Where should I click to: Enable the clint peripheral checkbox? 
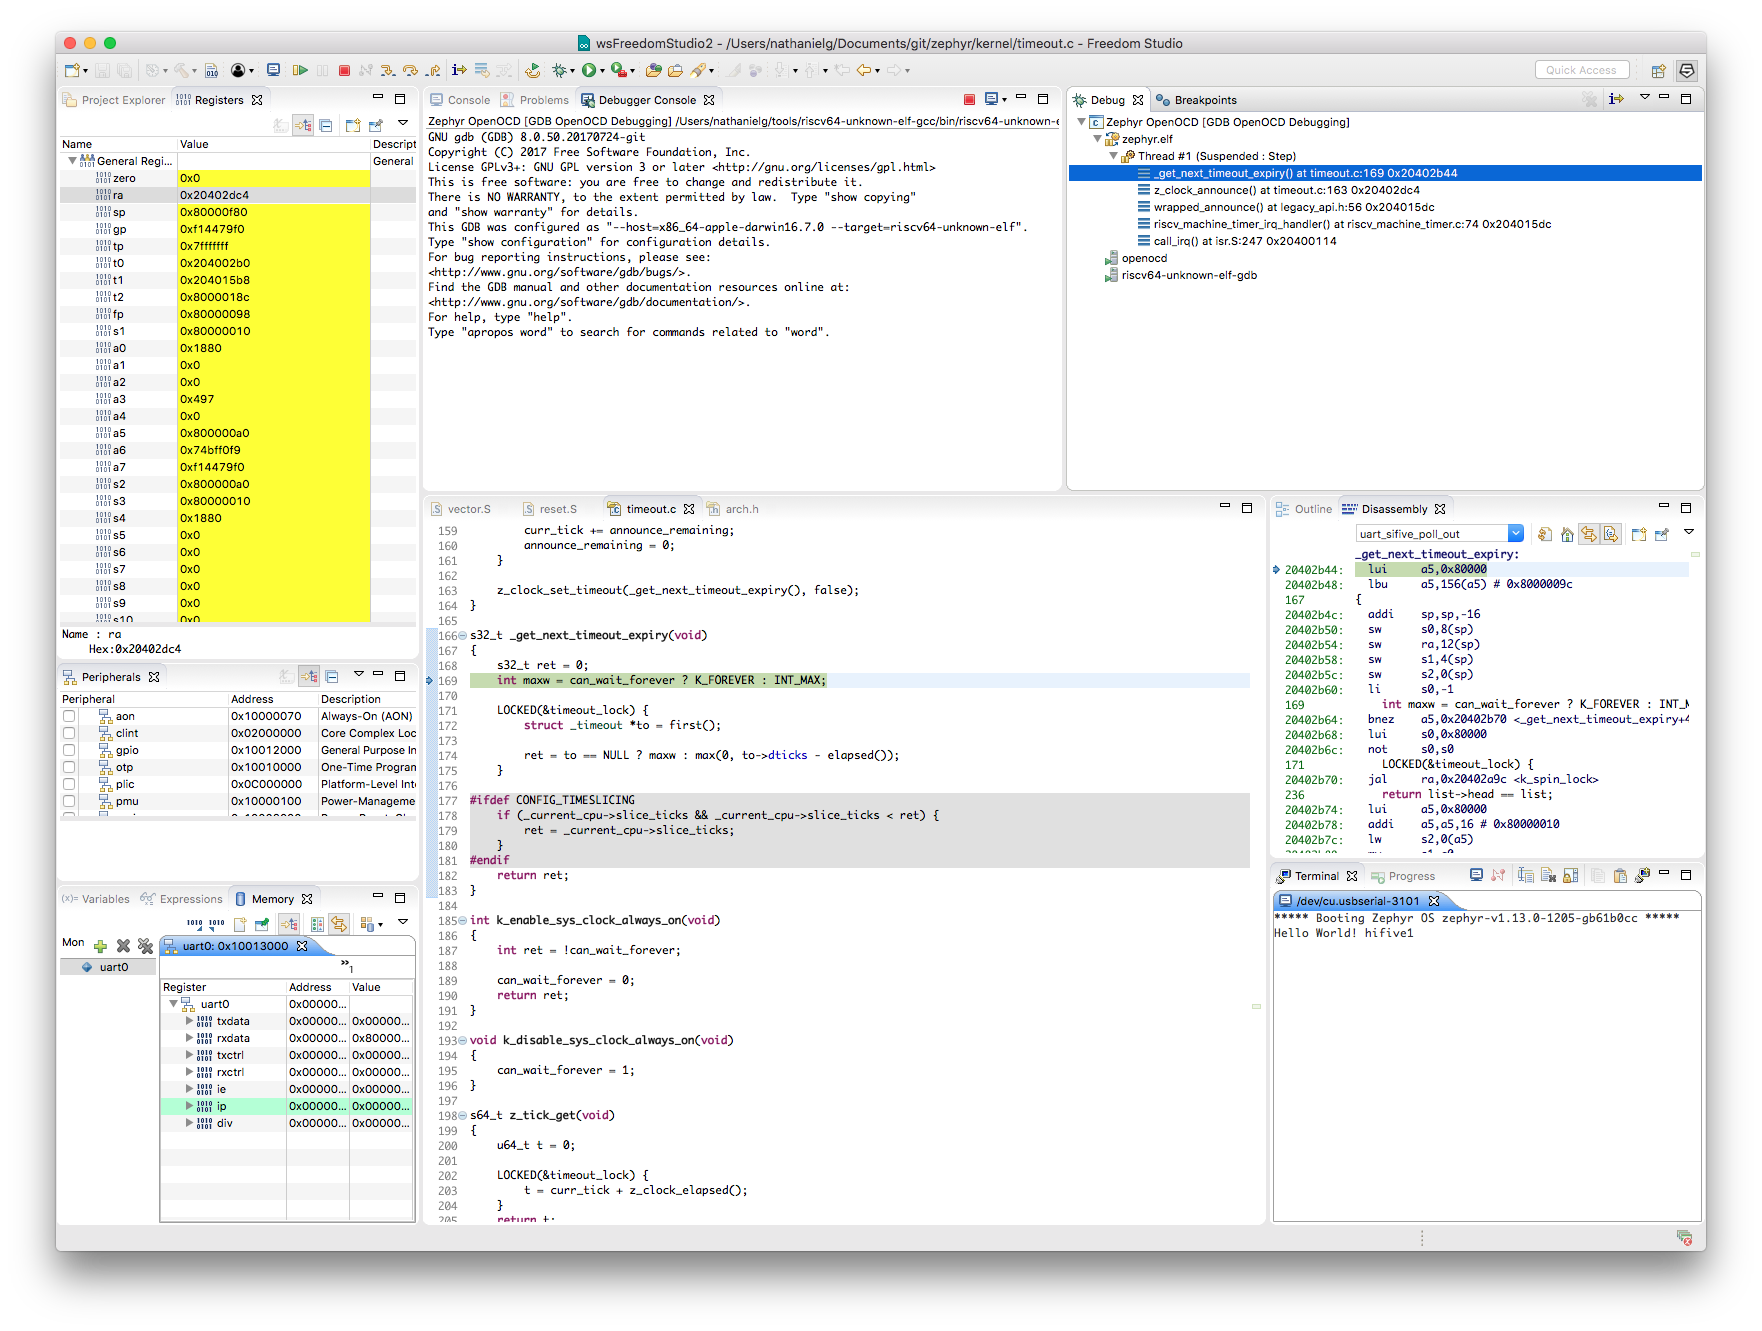click(68, 733)
